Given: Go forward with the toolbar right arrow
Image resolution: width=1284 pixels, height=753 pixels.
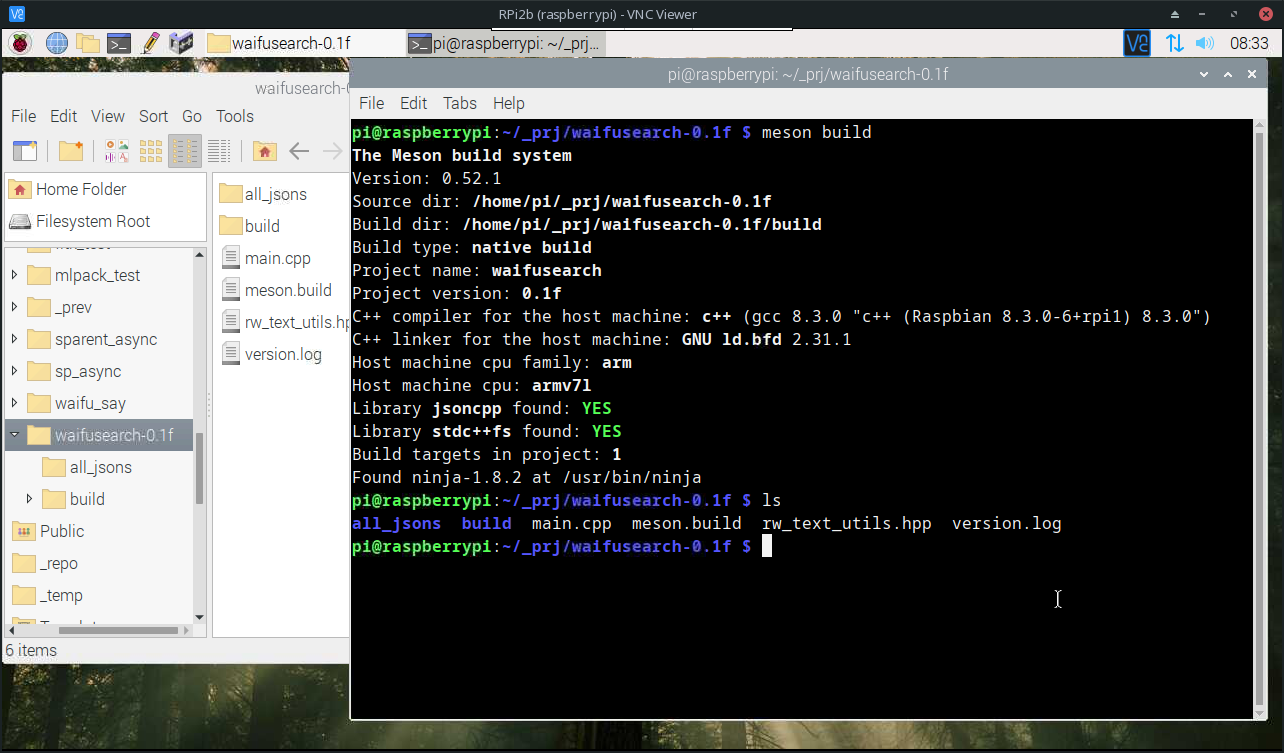Looking at the screenshot, I should (x=333, y=151).
